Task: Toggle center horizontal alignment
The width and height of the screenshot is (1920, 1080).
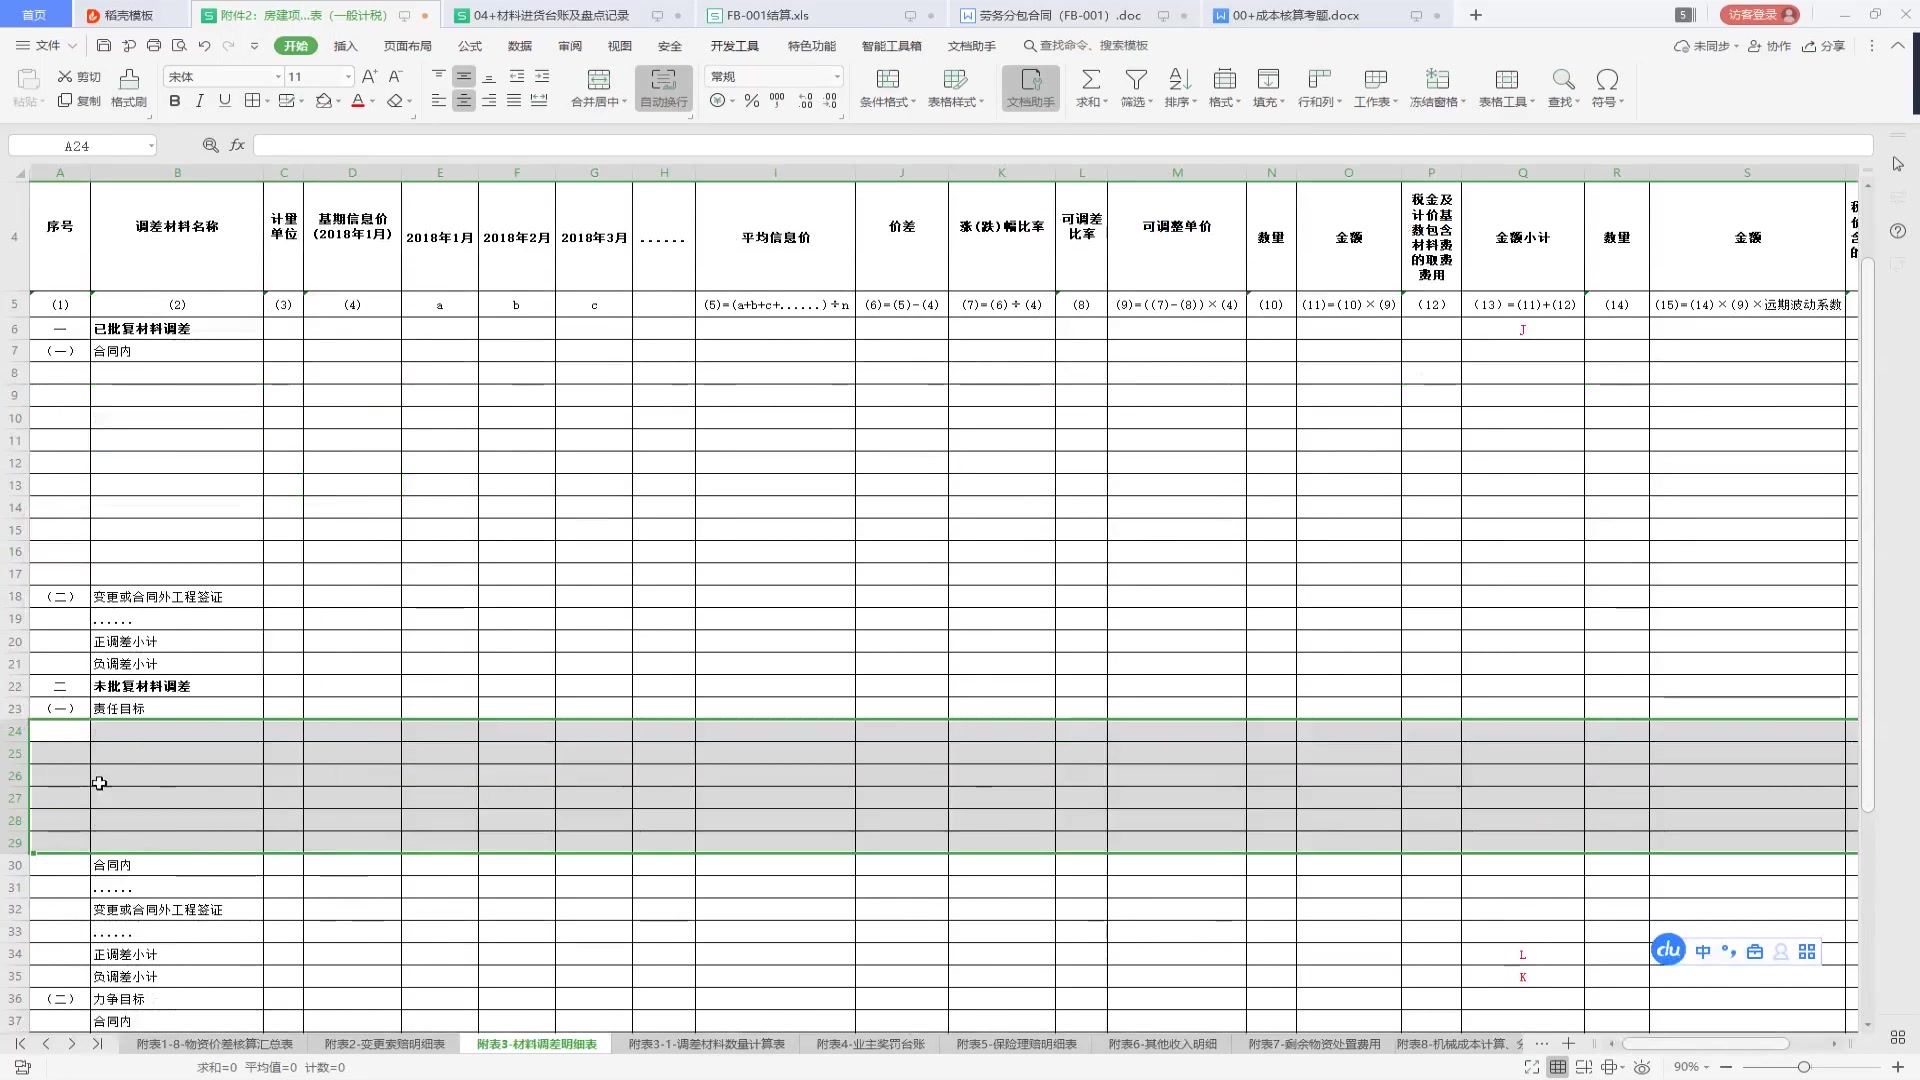Action: tap(464, 101)
